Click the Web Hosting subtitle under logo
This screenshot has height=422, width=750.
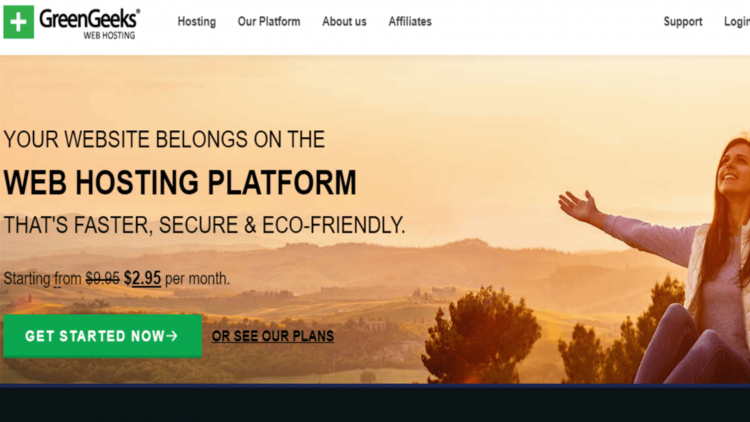[x=110, y=35]
